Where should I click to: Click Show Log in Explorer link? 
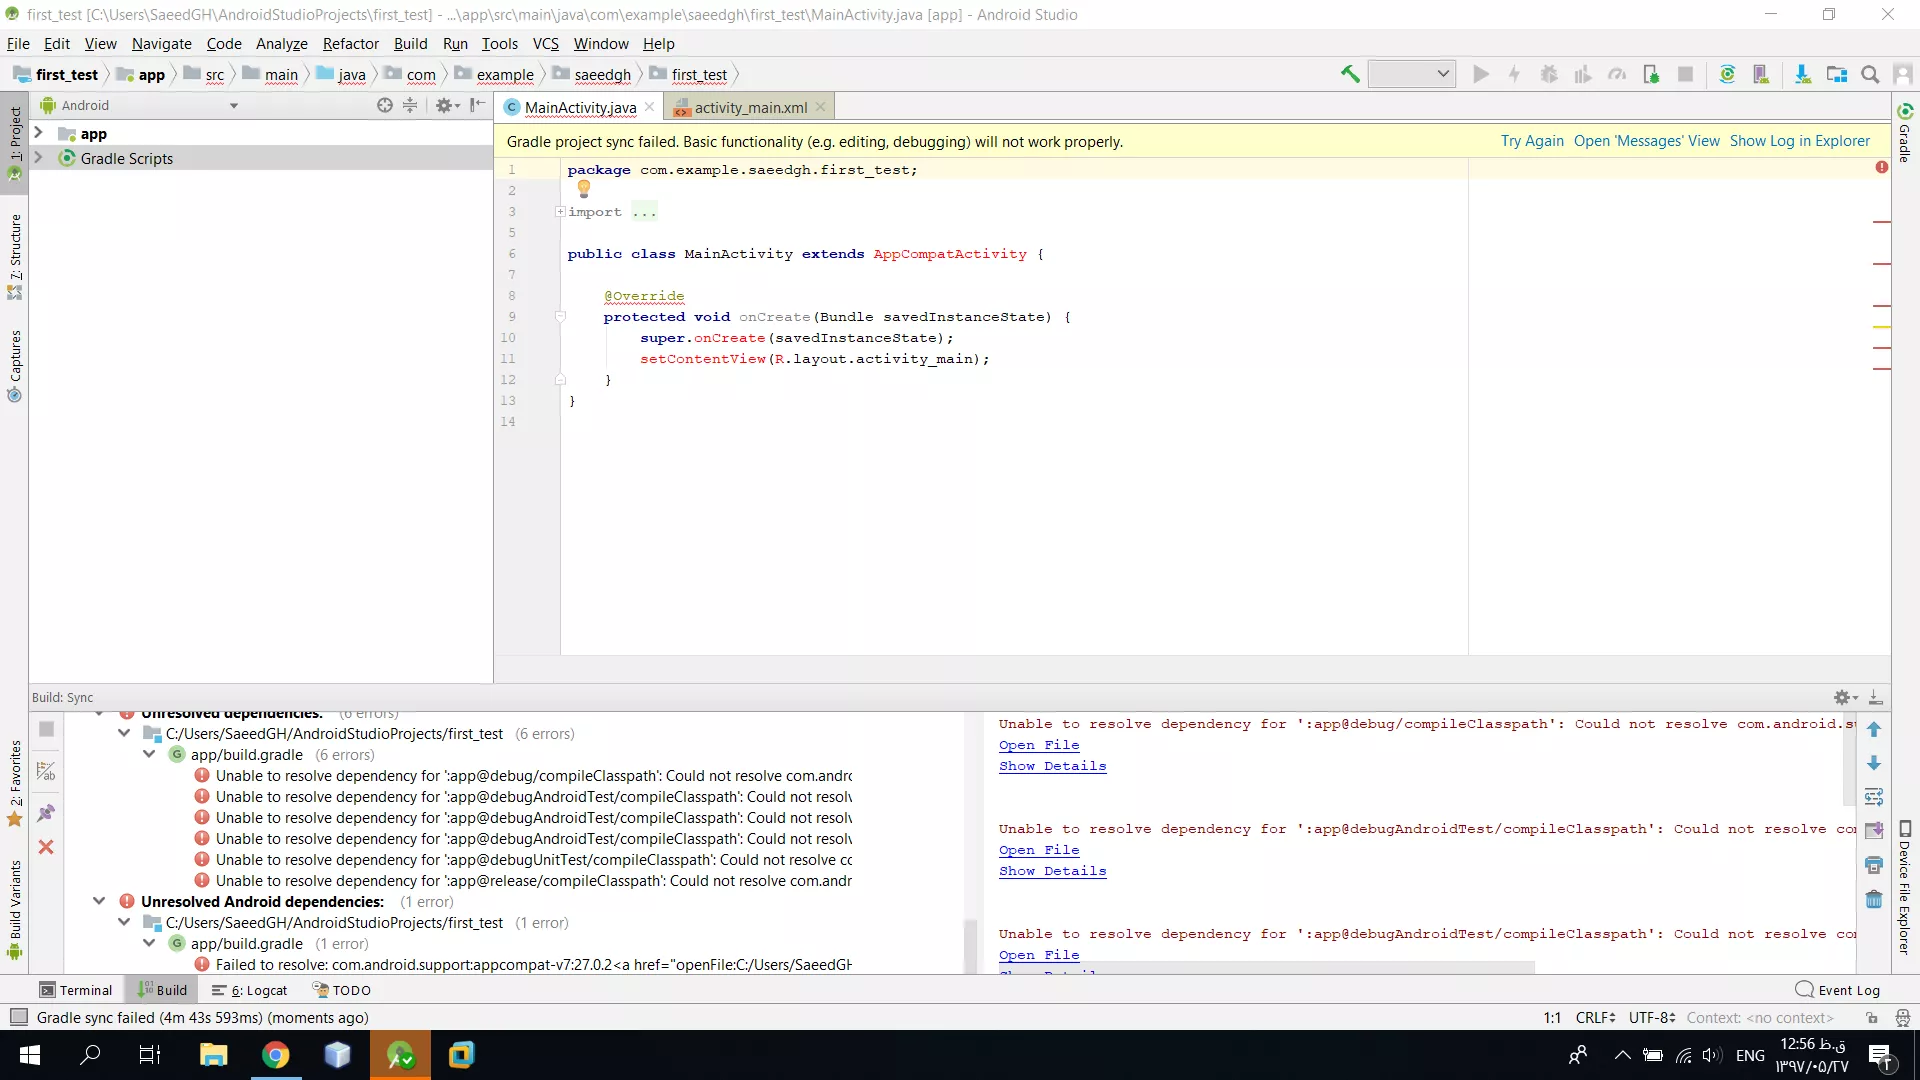click(x=1799, y=141)
